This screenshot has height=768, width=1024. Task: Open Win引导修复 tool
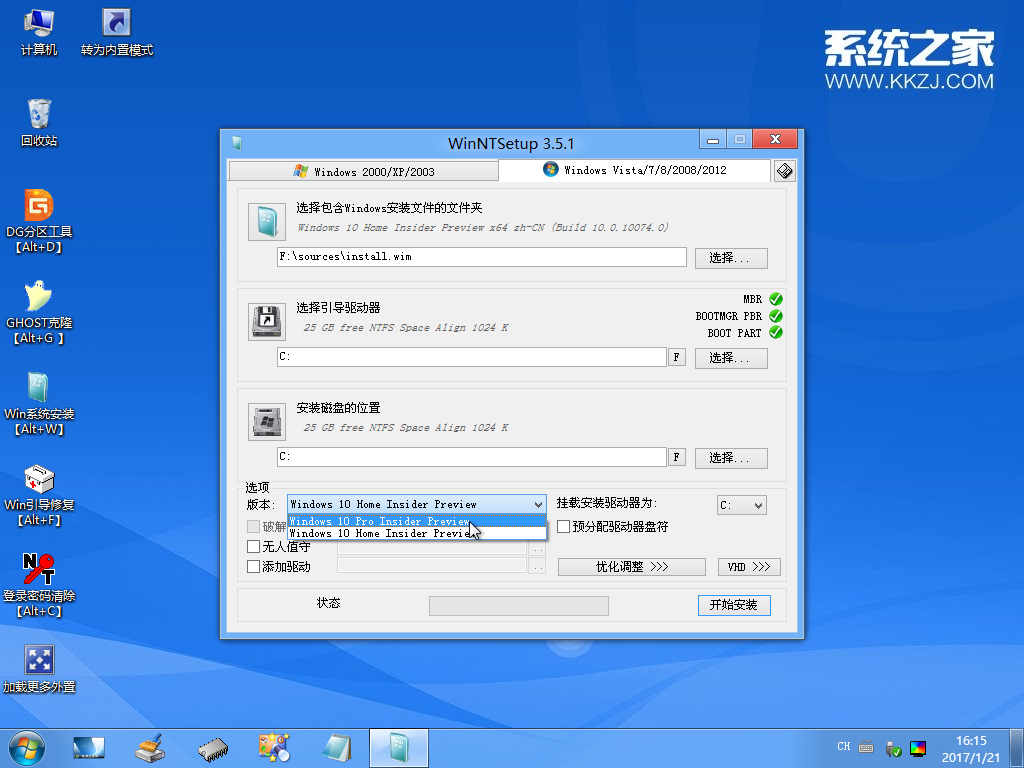click(x=40, y=480)
